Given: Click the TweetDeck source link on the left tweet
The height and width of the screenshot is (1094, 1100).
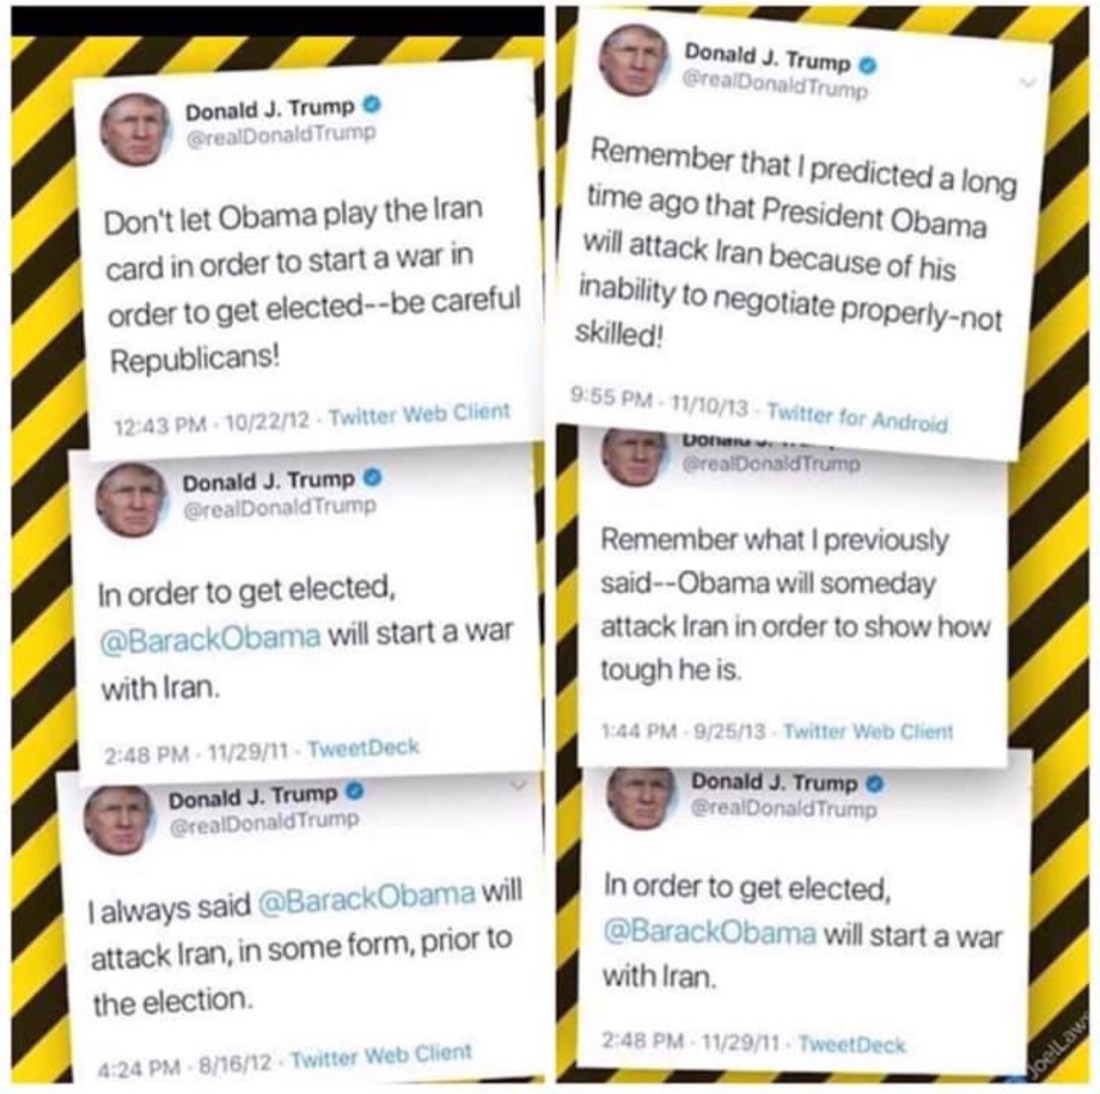Looking at the screenshot, I should click(x=363, y=748).
